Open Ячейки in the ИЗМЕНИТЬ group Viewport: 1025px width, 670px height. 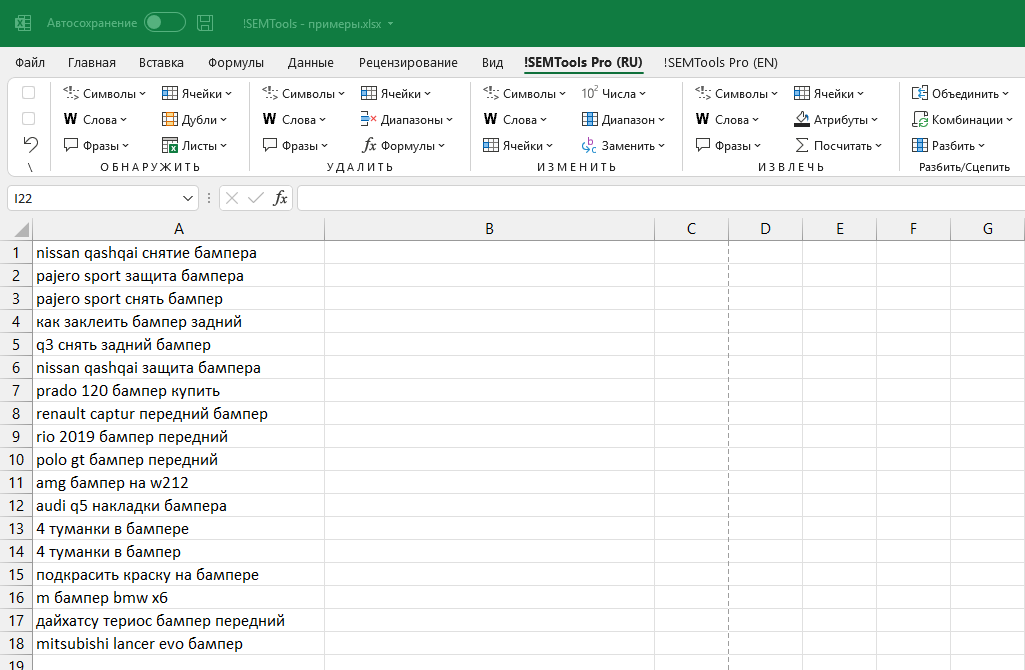[518, 146]
